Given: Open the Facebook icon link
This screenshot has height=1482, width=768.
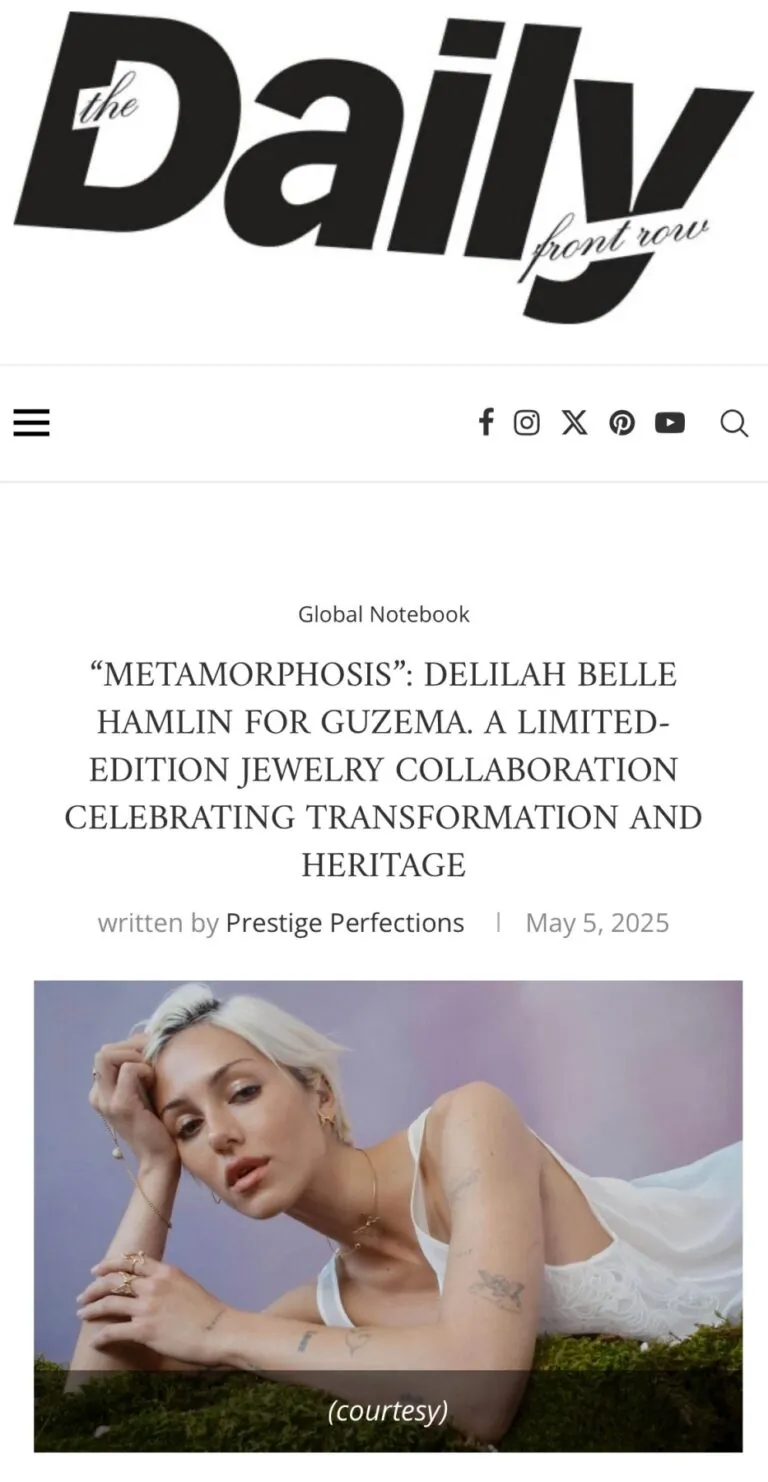Looking at the screenshot, I should pos(486,422).
